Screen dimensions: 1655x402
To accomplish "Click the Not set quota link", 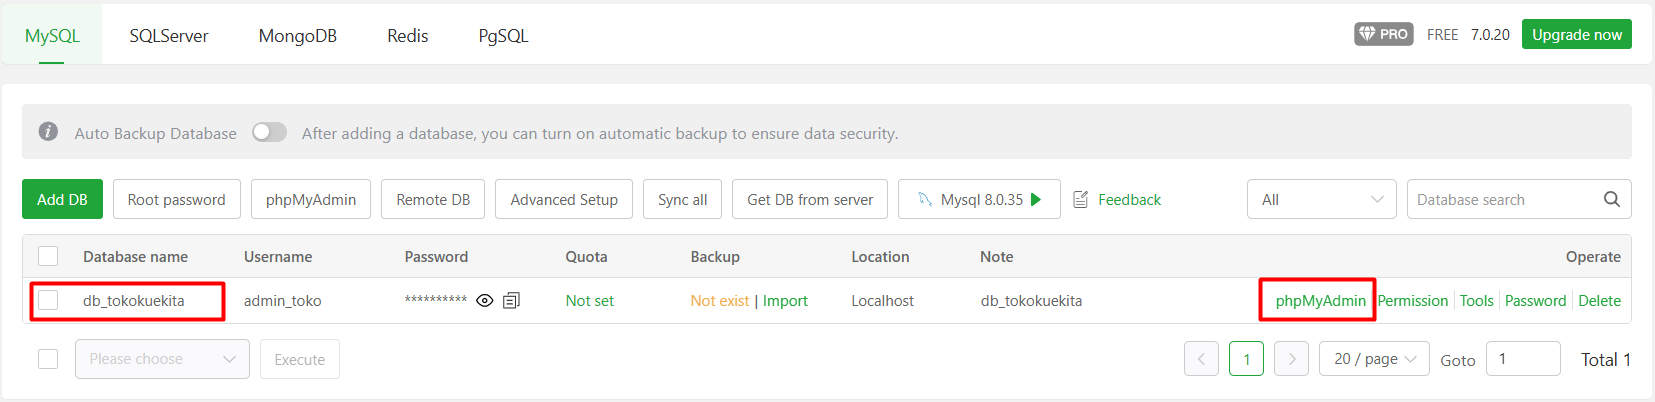I will pyautogui.click(x=590, y=301).
